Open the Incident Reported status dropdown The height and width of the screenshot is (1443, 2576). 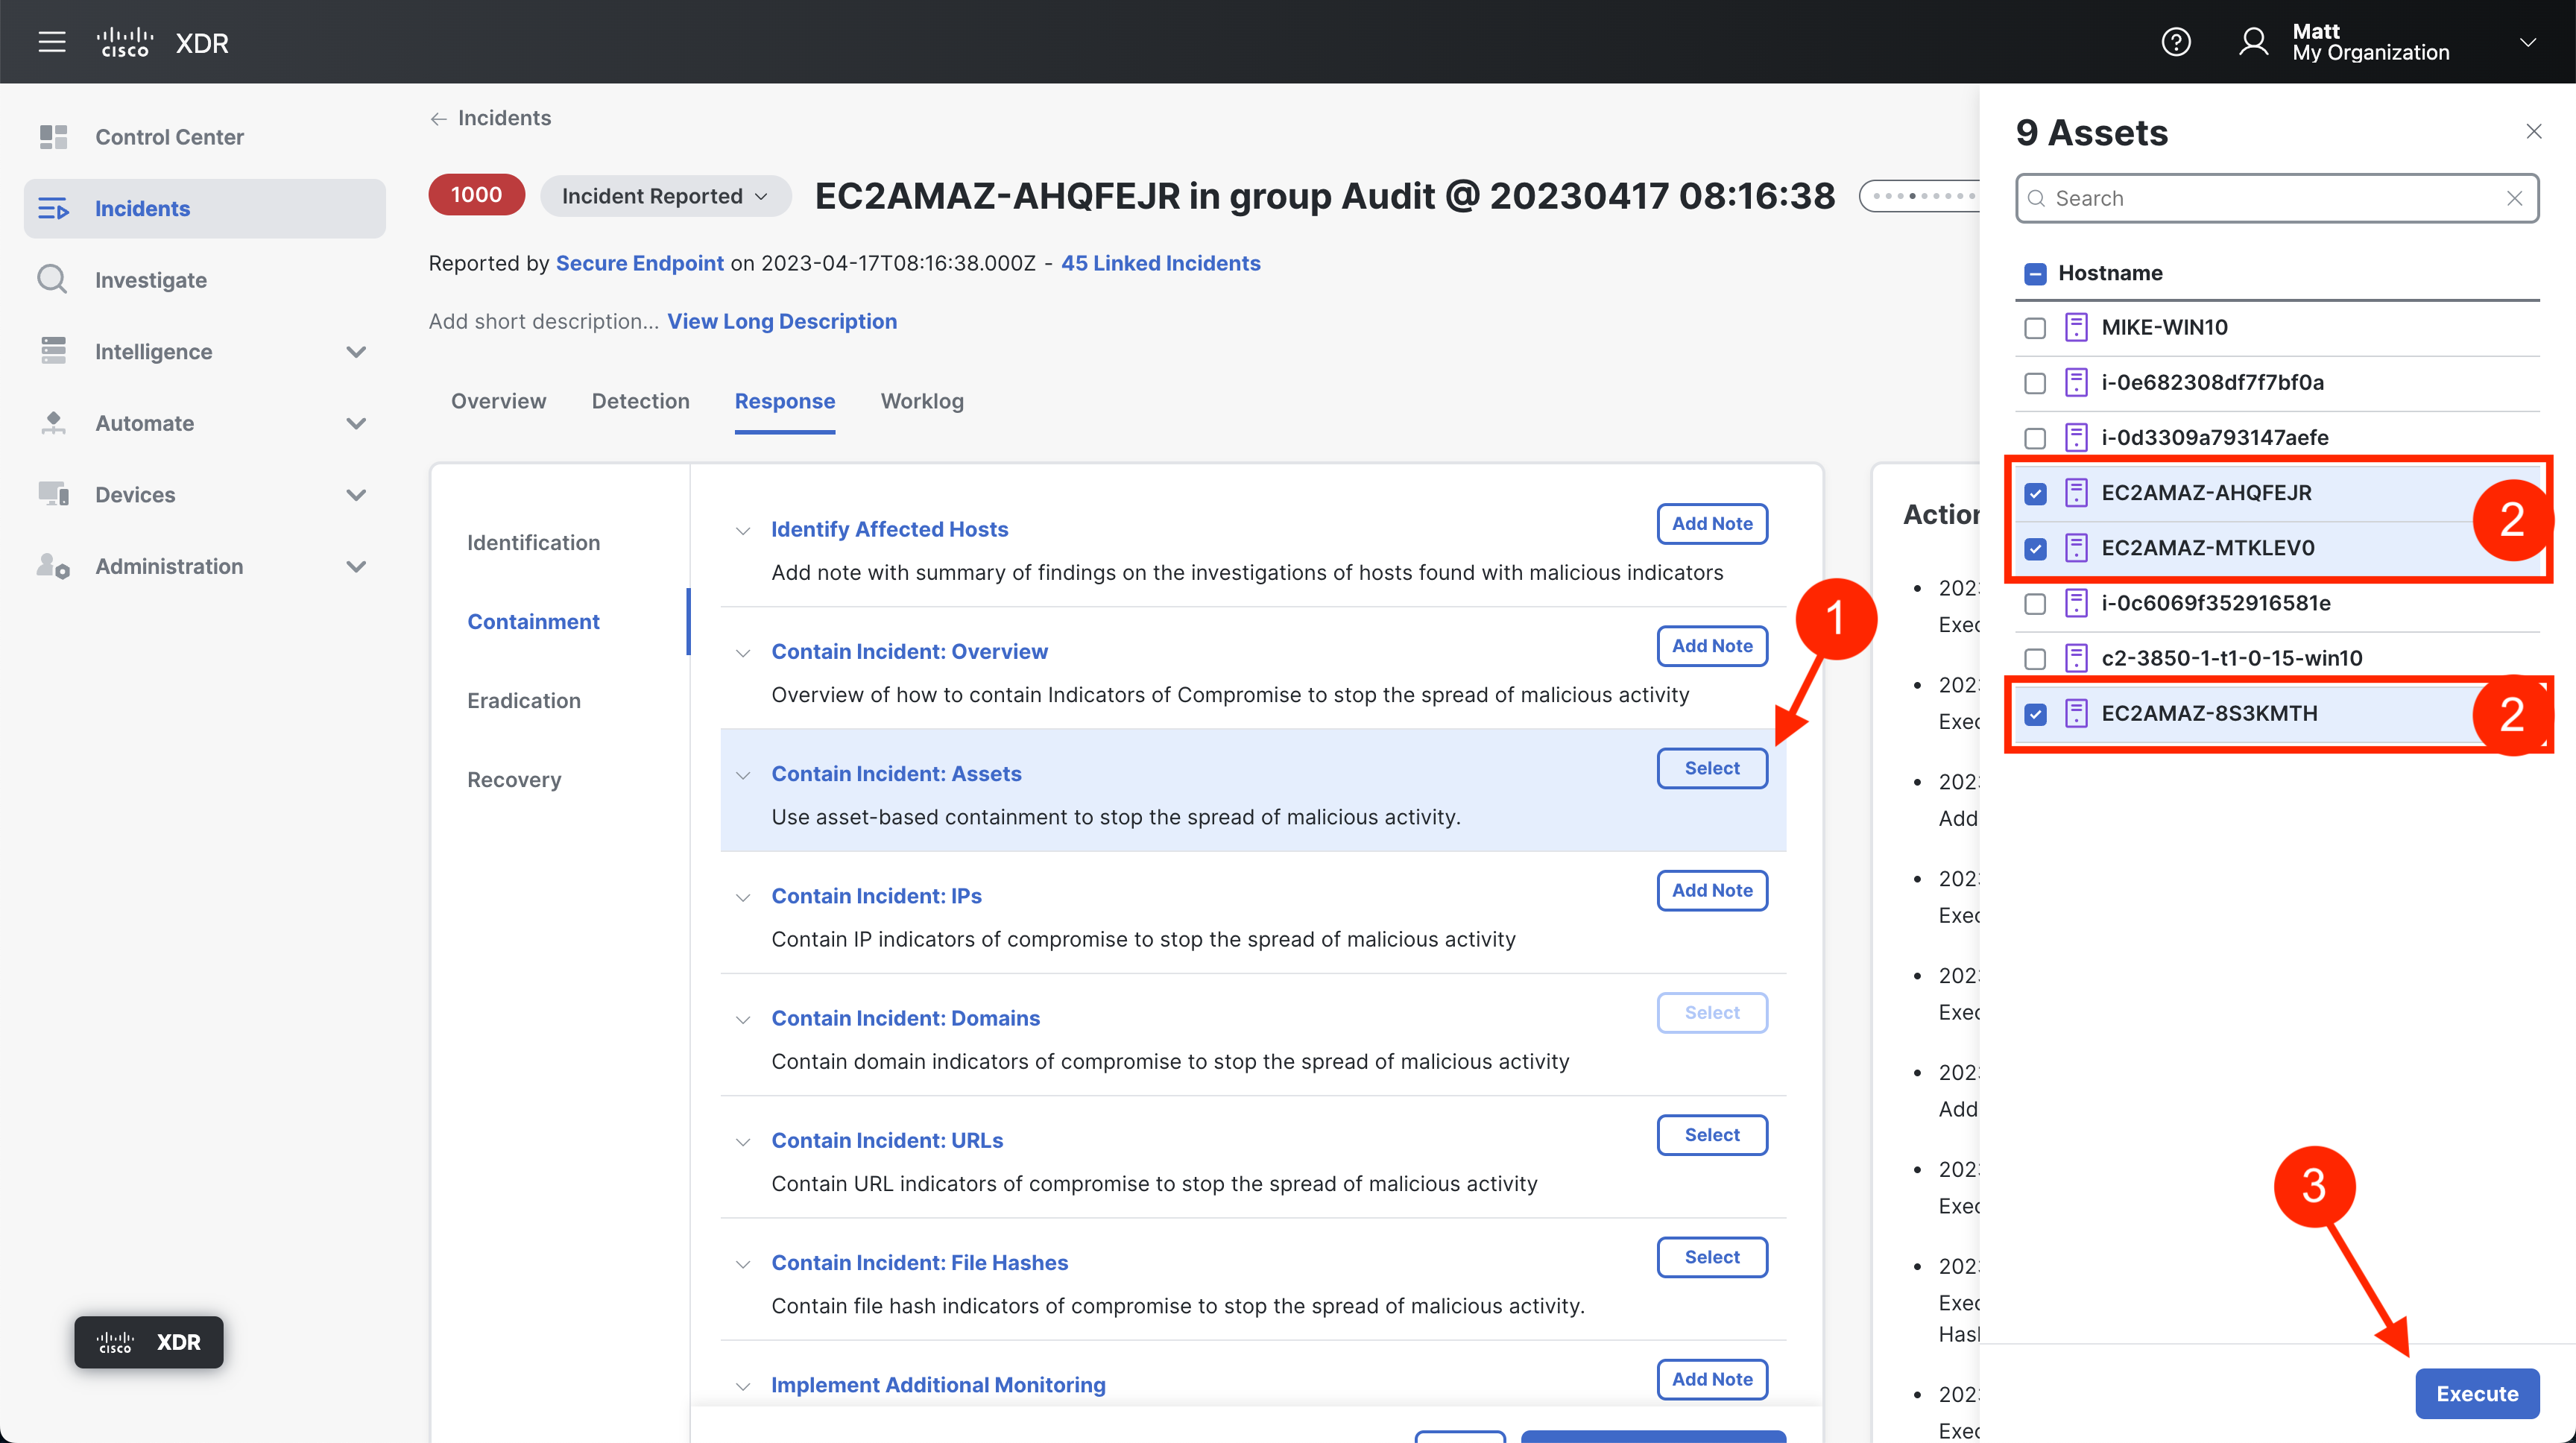(665, 196)
